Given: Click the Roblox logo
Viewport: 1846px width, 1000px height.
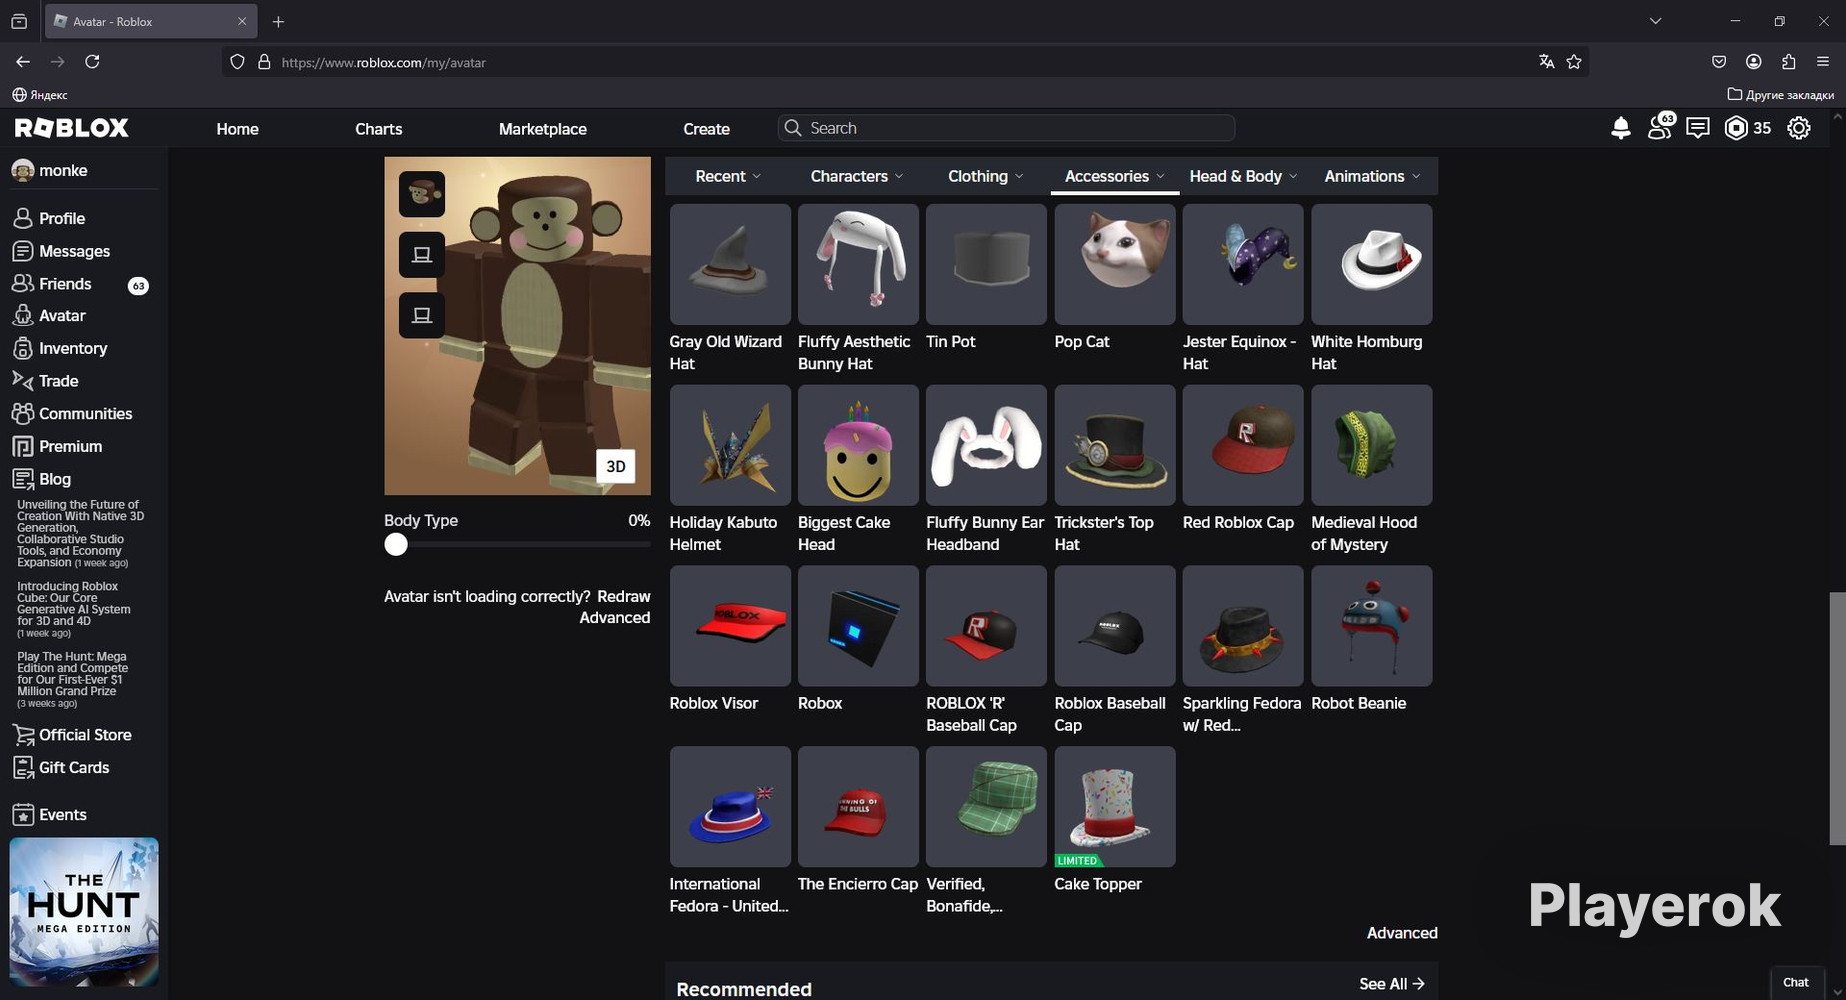Looking at the screenshot, I should click(x=72, y=128).
